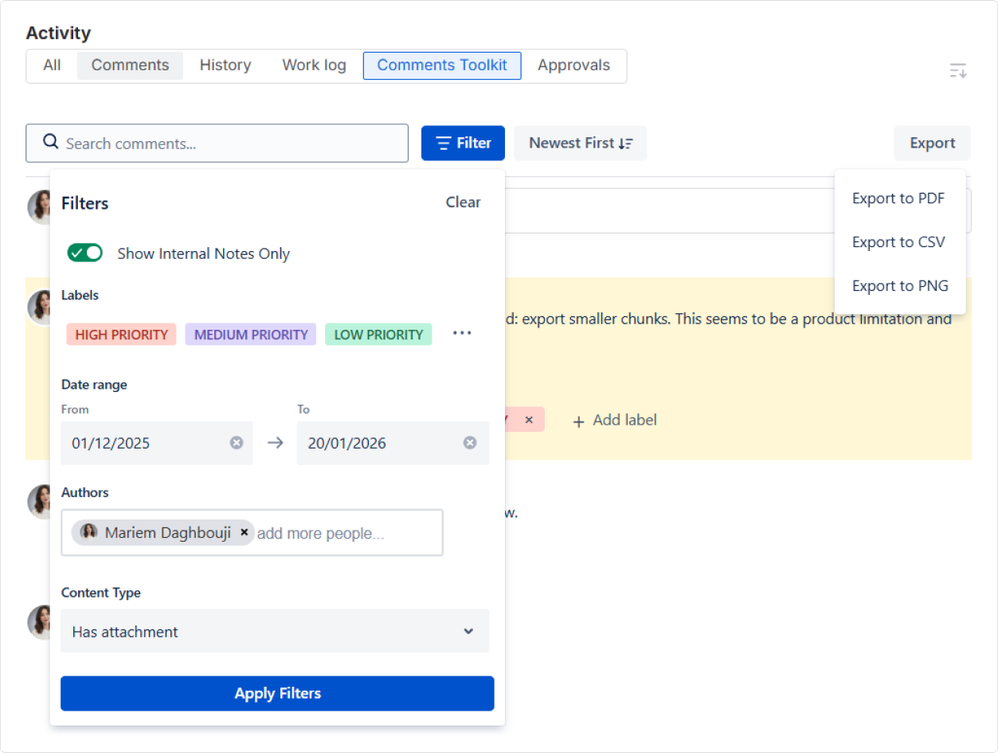Screen dimensions: 998x753
Task: Click the Add label plus icon
Action: coord(578,421)
